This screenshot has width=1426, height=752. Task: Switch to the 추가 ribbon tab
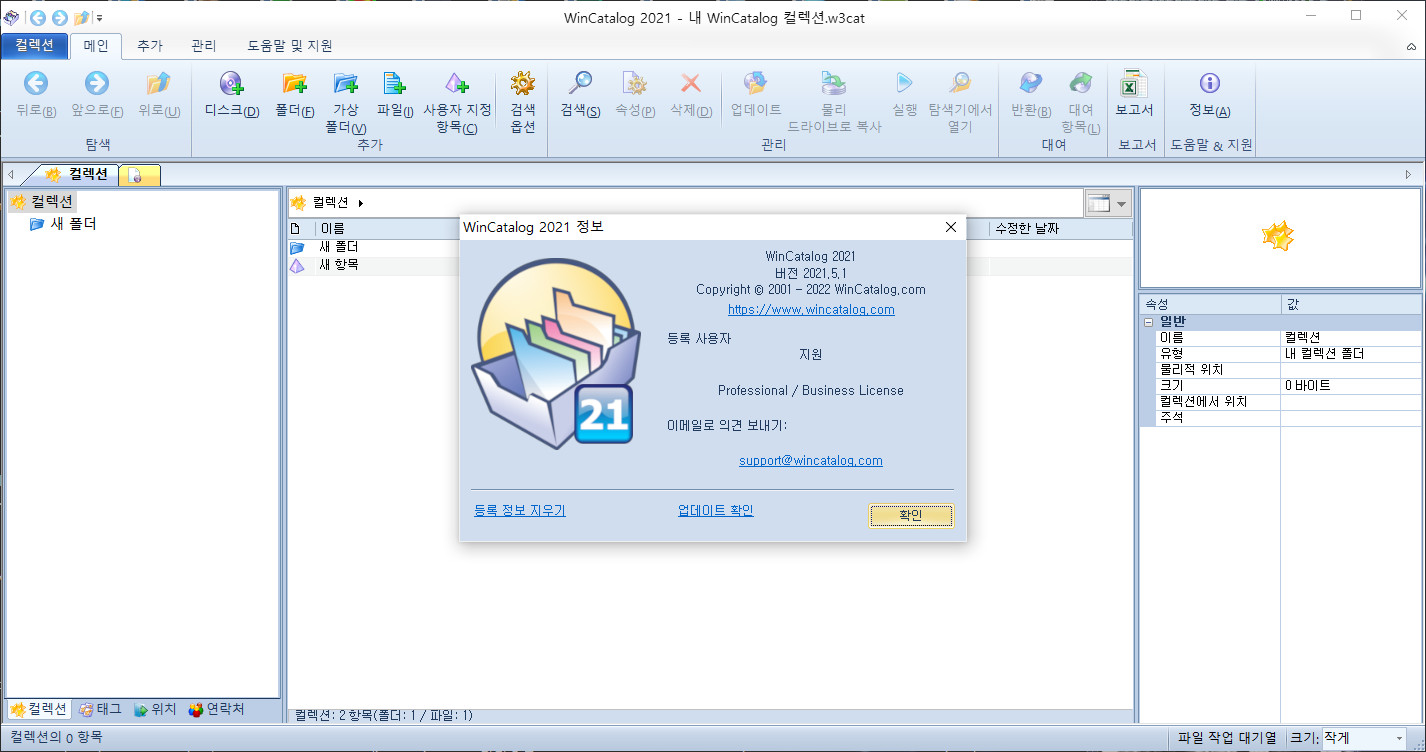(150, 46)
